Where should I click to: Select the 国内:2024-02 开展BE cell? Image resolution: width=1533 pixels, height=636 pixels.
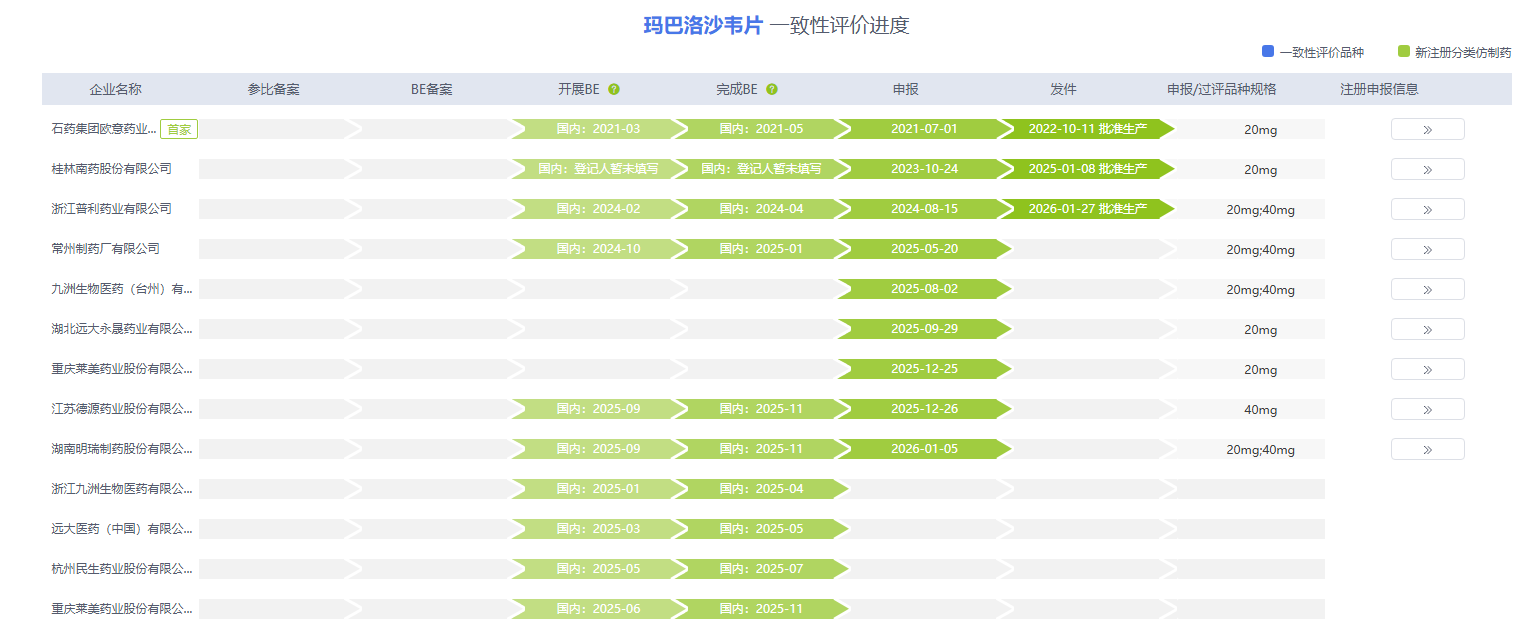click(x=598, y=209)
